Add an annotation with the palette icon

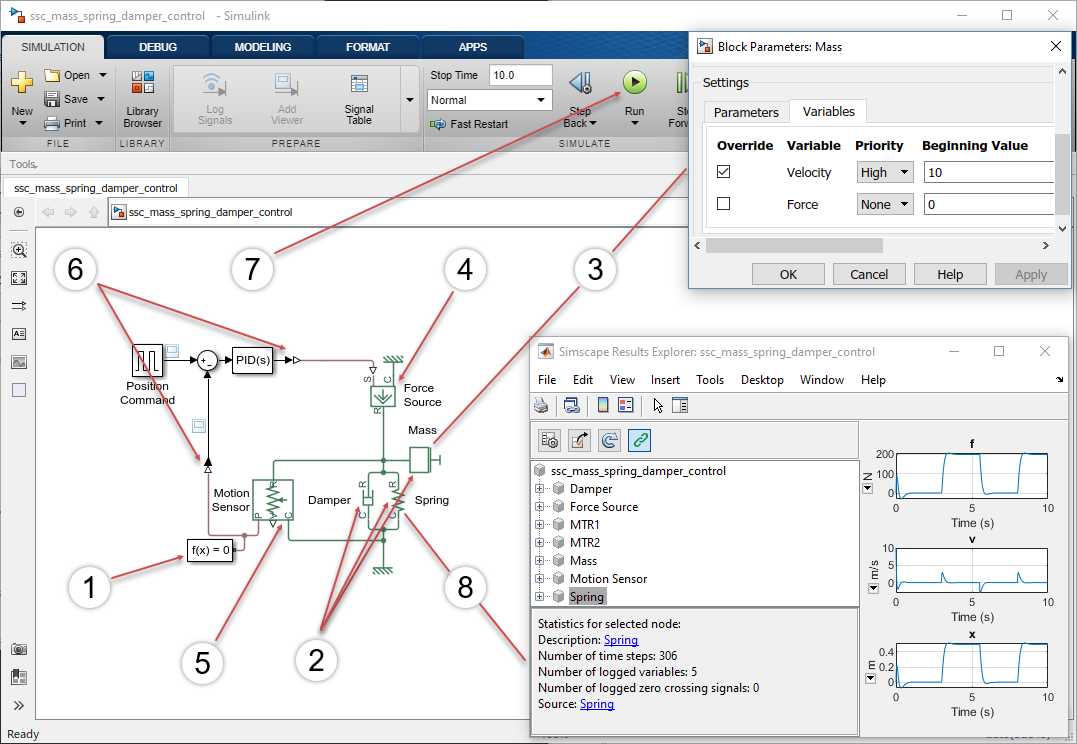tap(19, 334)
